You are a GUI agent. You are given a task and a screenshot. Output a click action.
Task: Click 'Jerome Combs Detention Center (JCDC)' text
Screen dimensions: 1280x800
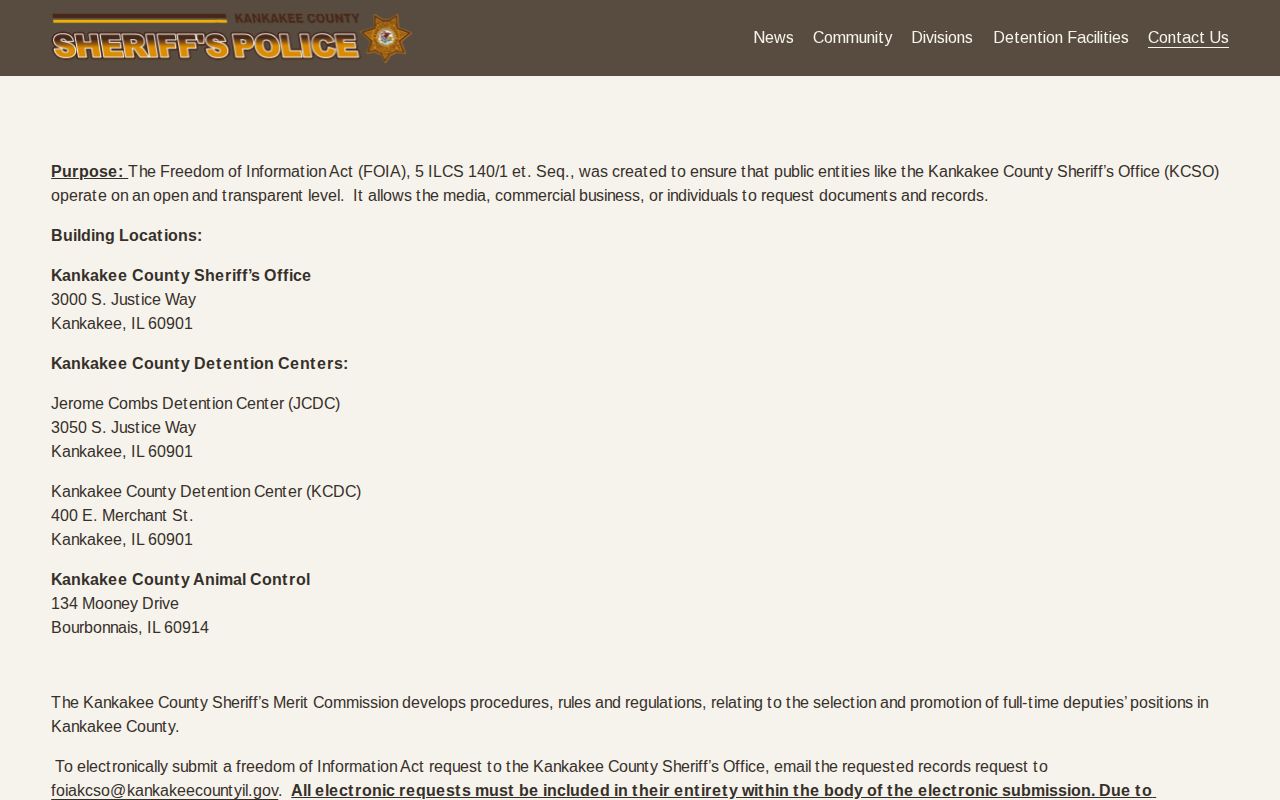(196, 403)
